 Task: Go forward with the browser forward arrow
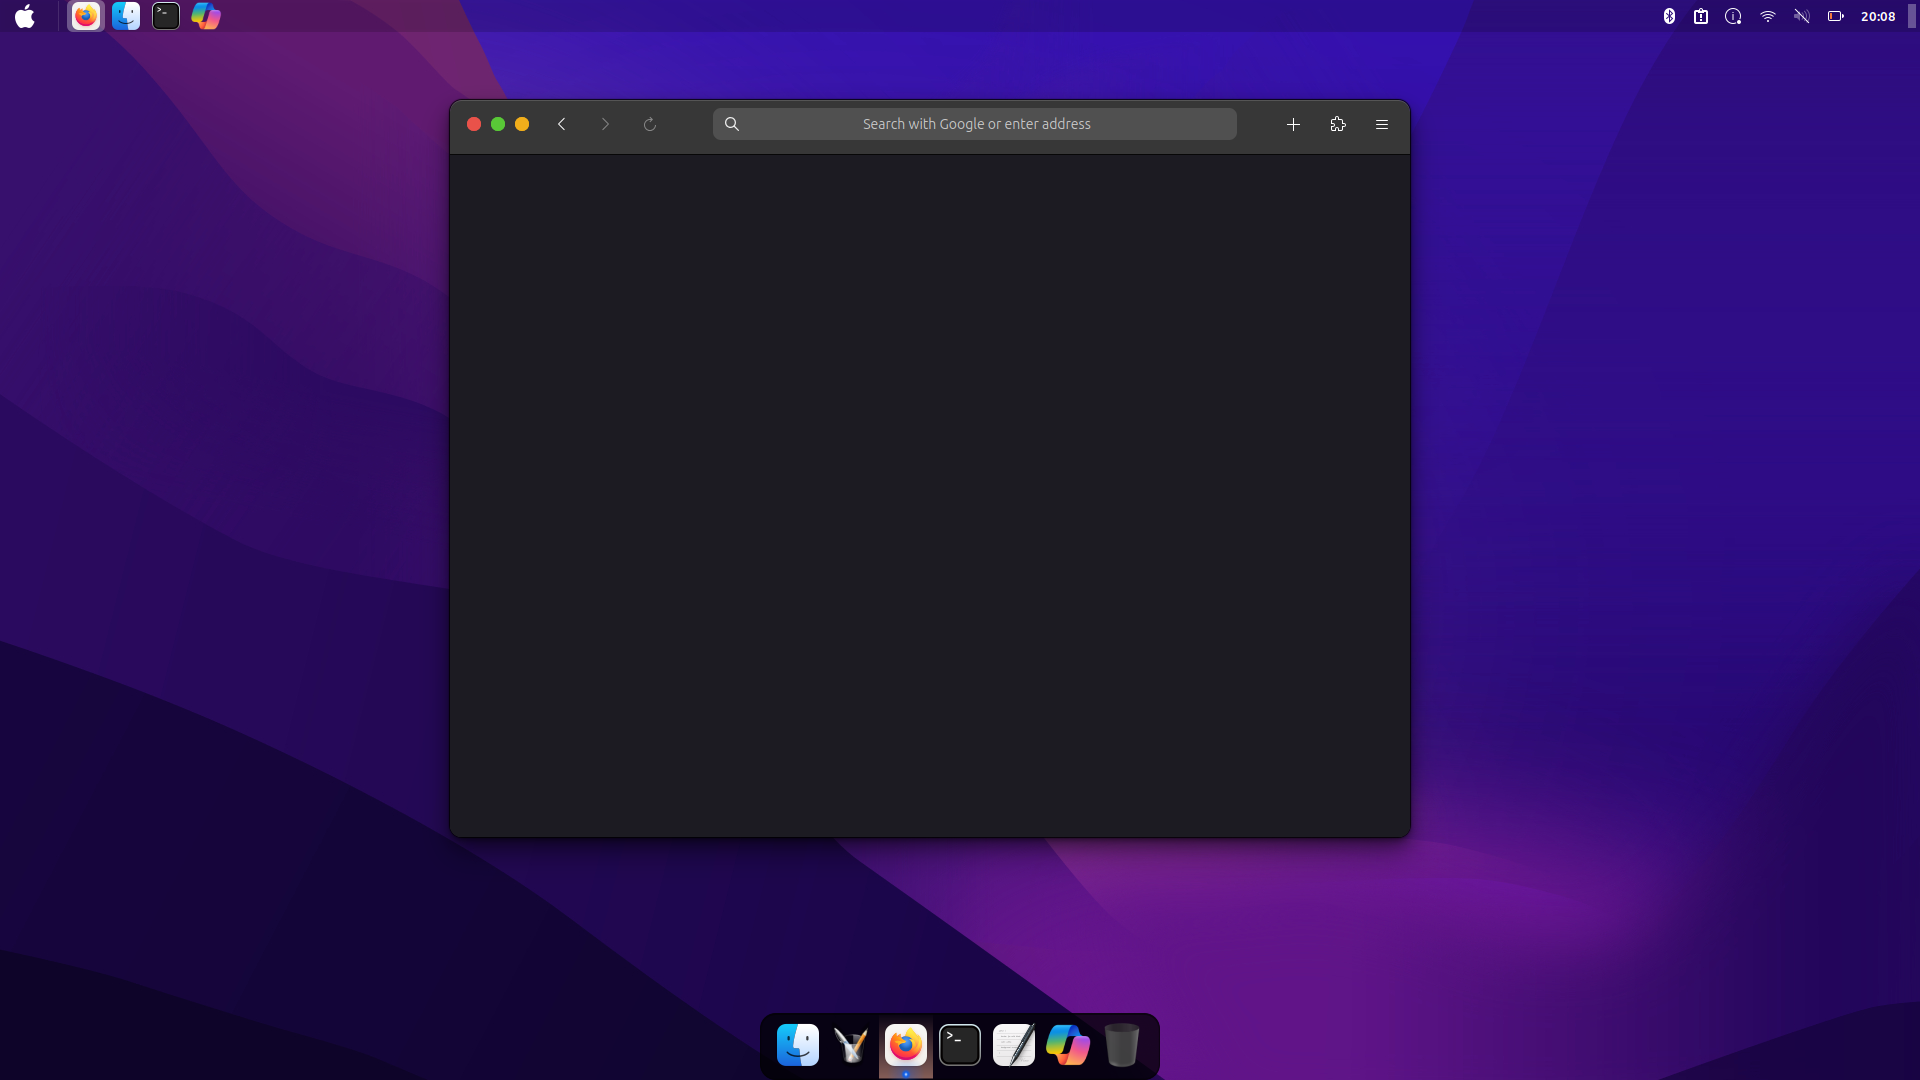coord(605,124)
